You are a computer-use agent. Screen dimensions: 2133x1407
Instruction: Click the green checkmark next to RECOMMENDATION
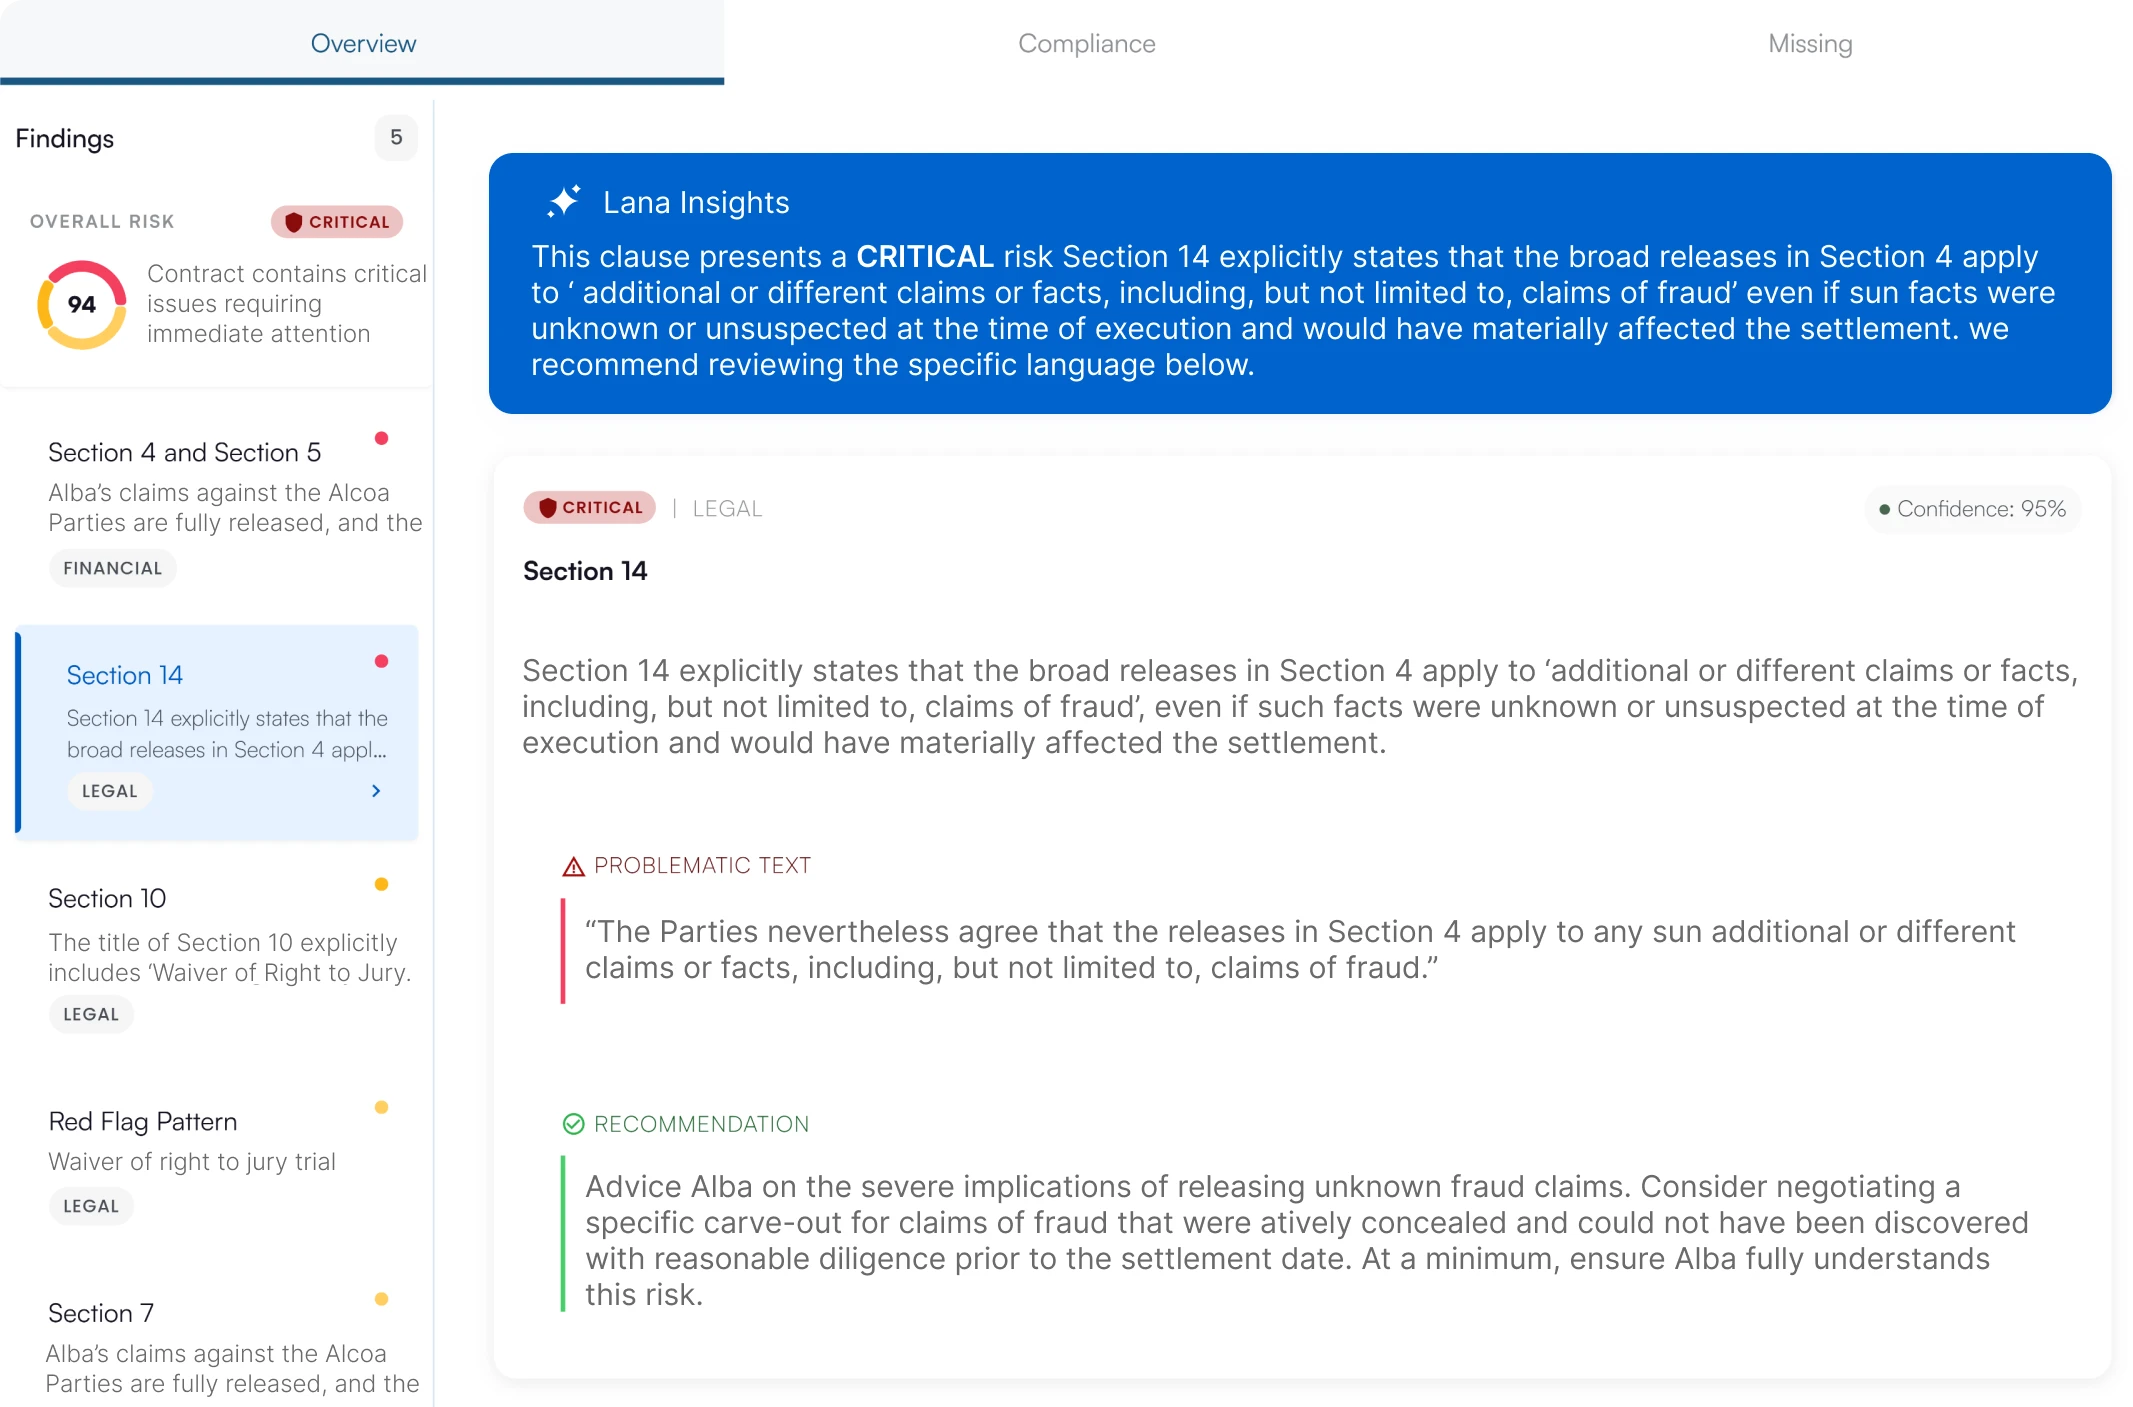pyautogui.click(x=572, y=1123)
